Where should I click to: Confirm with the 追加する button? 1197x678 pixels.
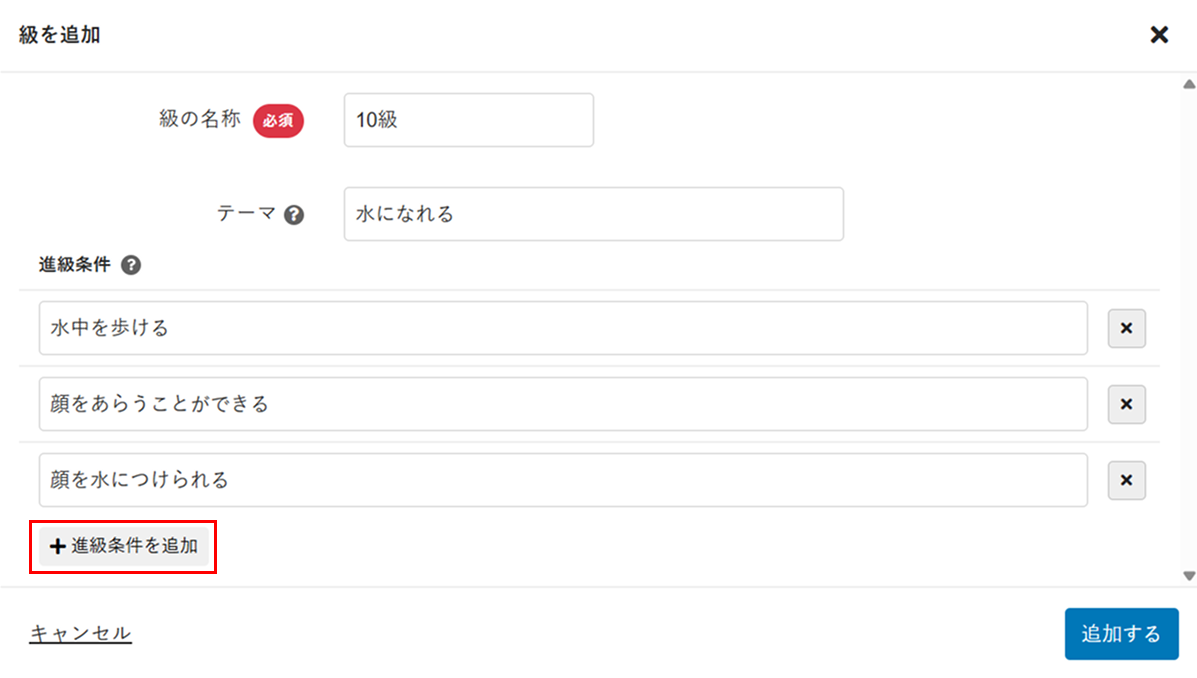coord(1121,634)
